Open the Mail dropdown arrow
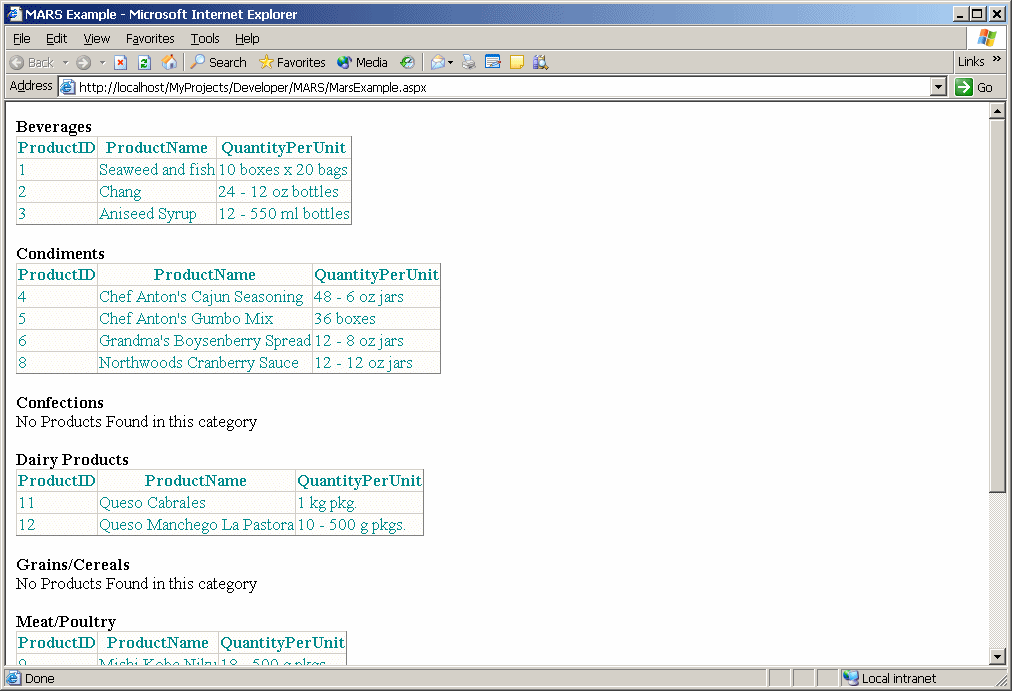 click(x=450, y=63)
